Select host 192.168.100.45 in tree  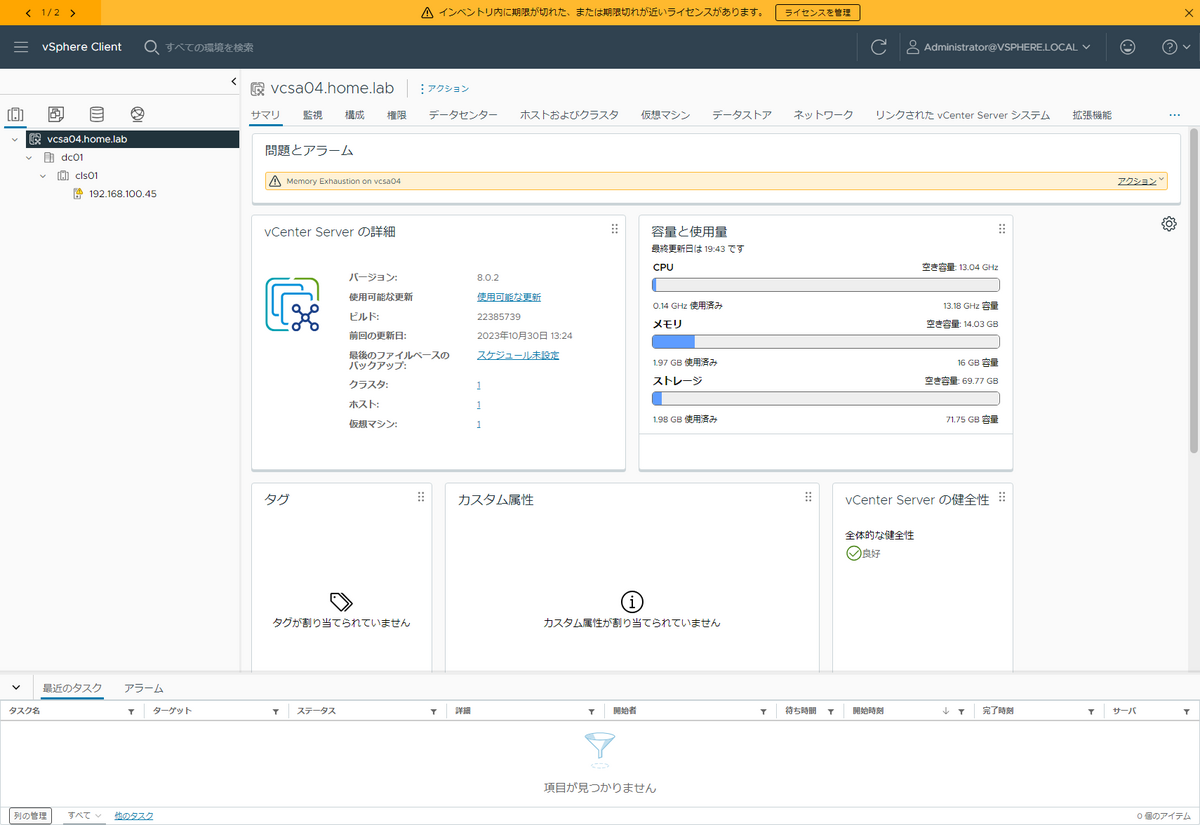point(122,193)
